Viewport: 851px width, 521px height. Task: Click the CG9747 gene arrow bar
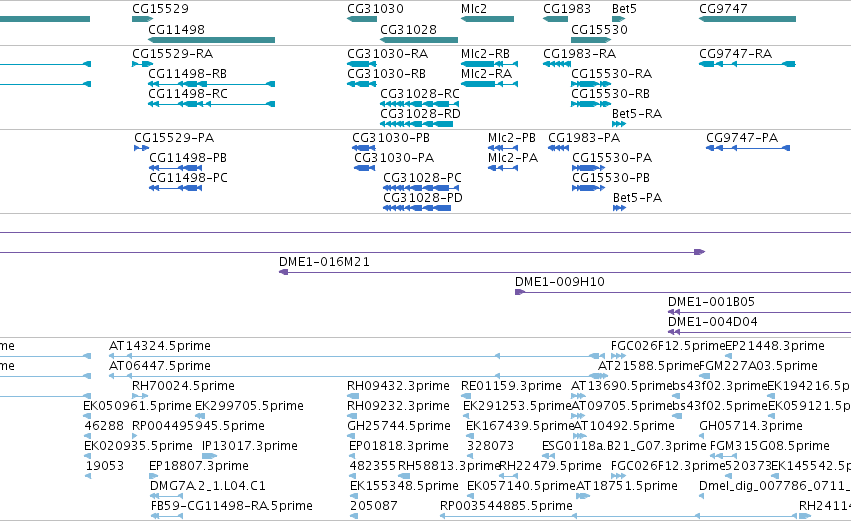point(747,19)
